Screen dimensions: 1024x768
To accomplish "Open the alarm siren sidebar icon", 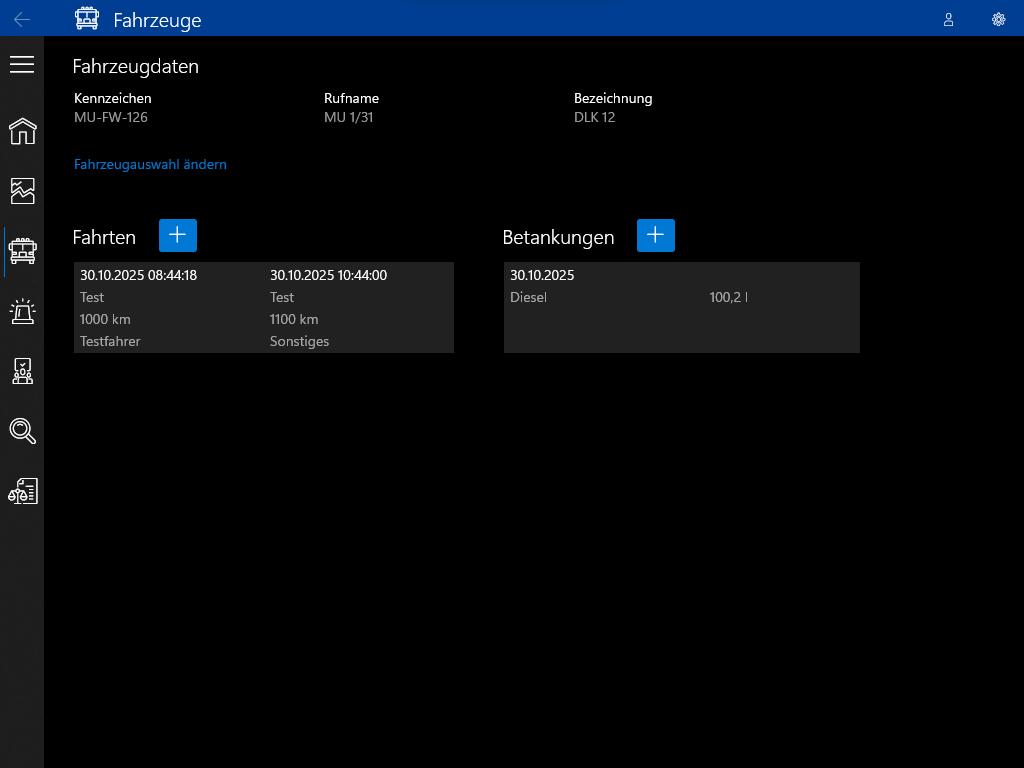I will (22, 311).
